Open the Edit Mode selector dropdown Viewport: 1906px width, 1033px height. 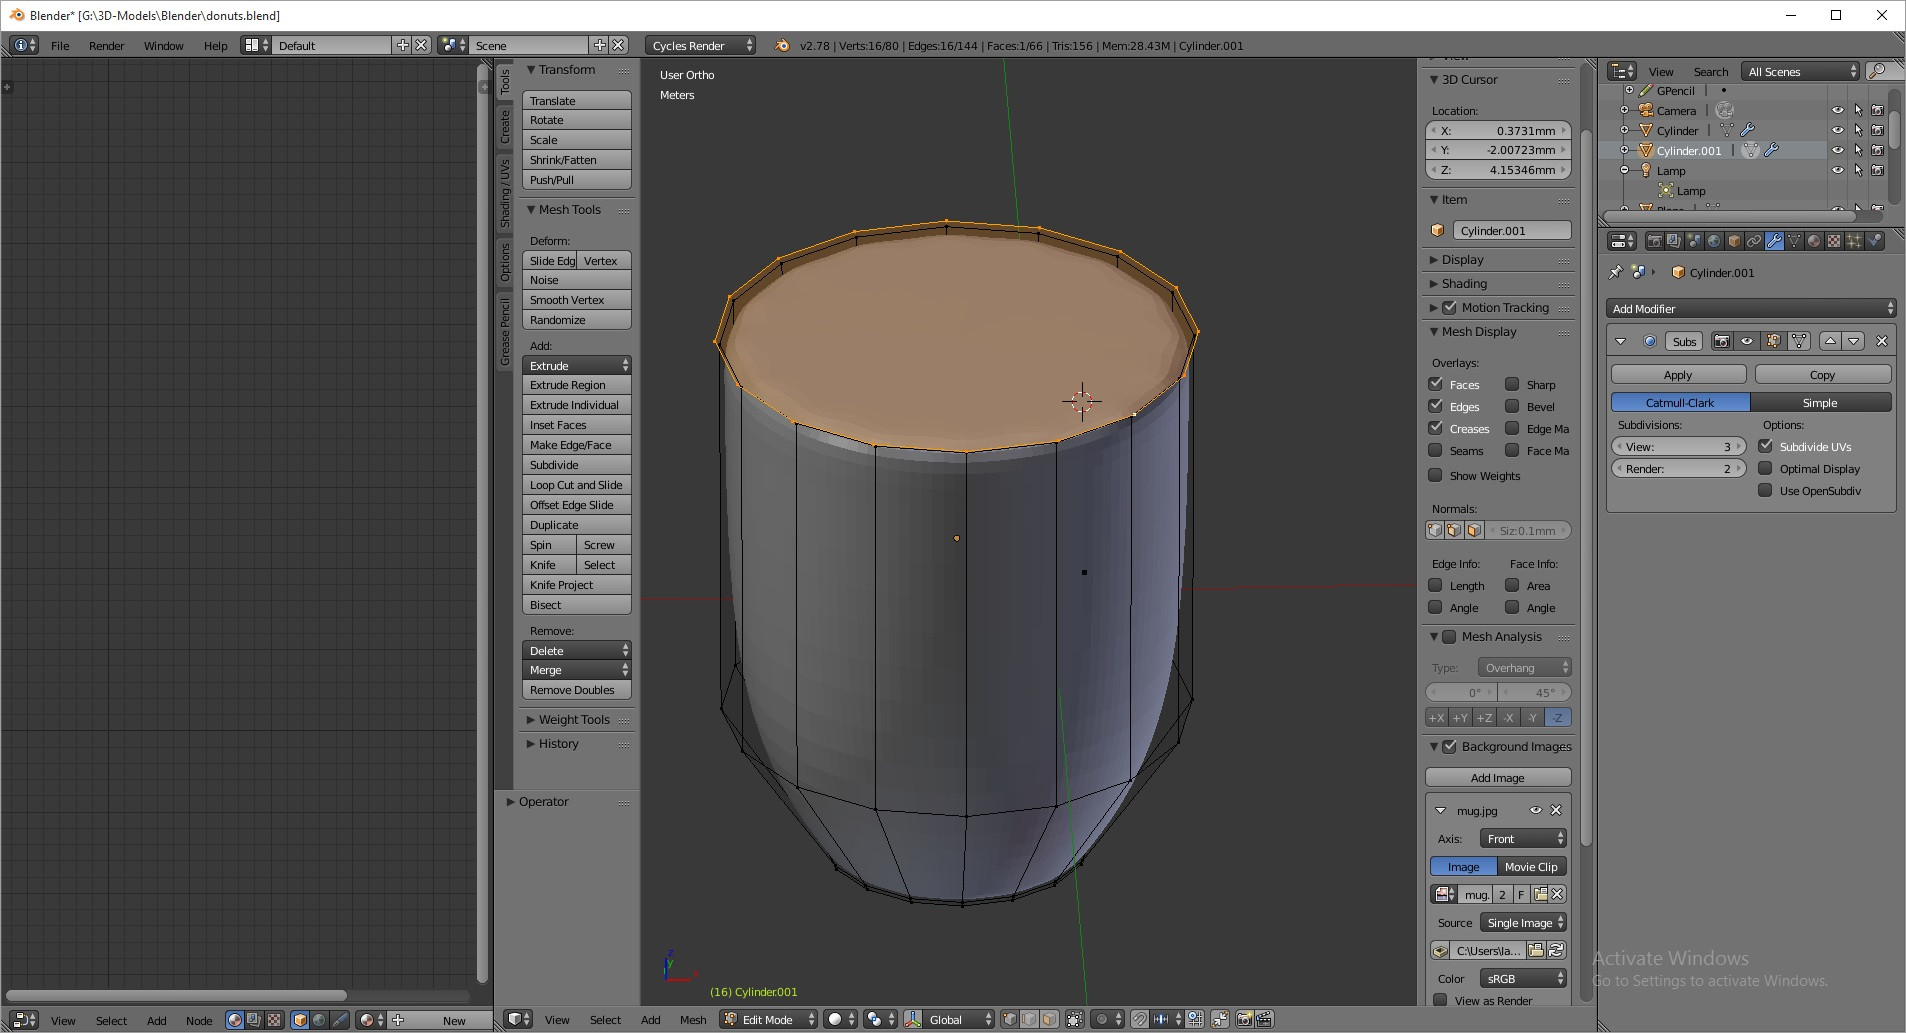[x=769, y=1019]
